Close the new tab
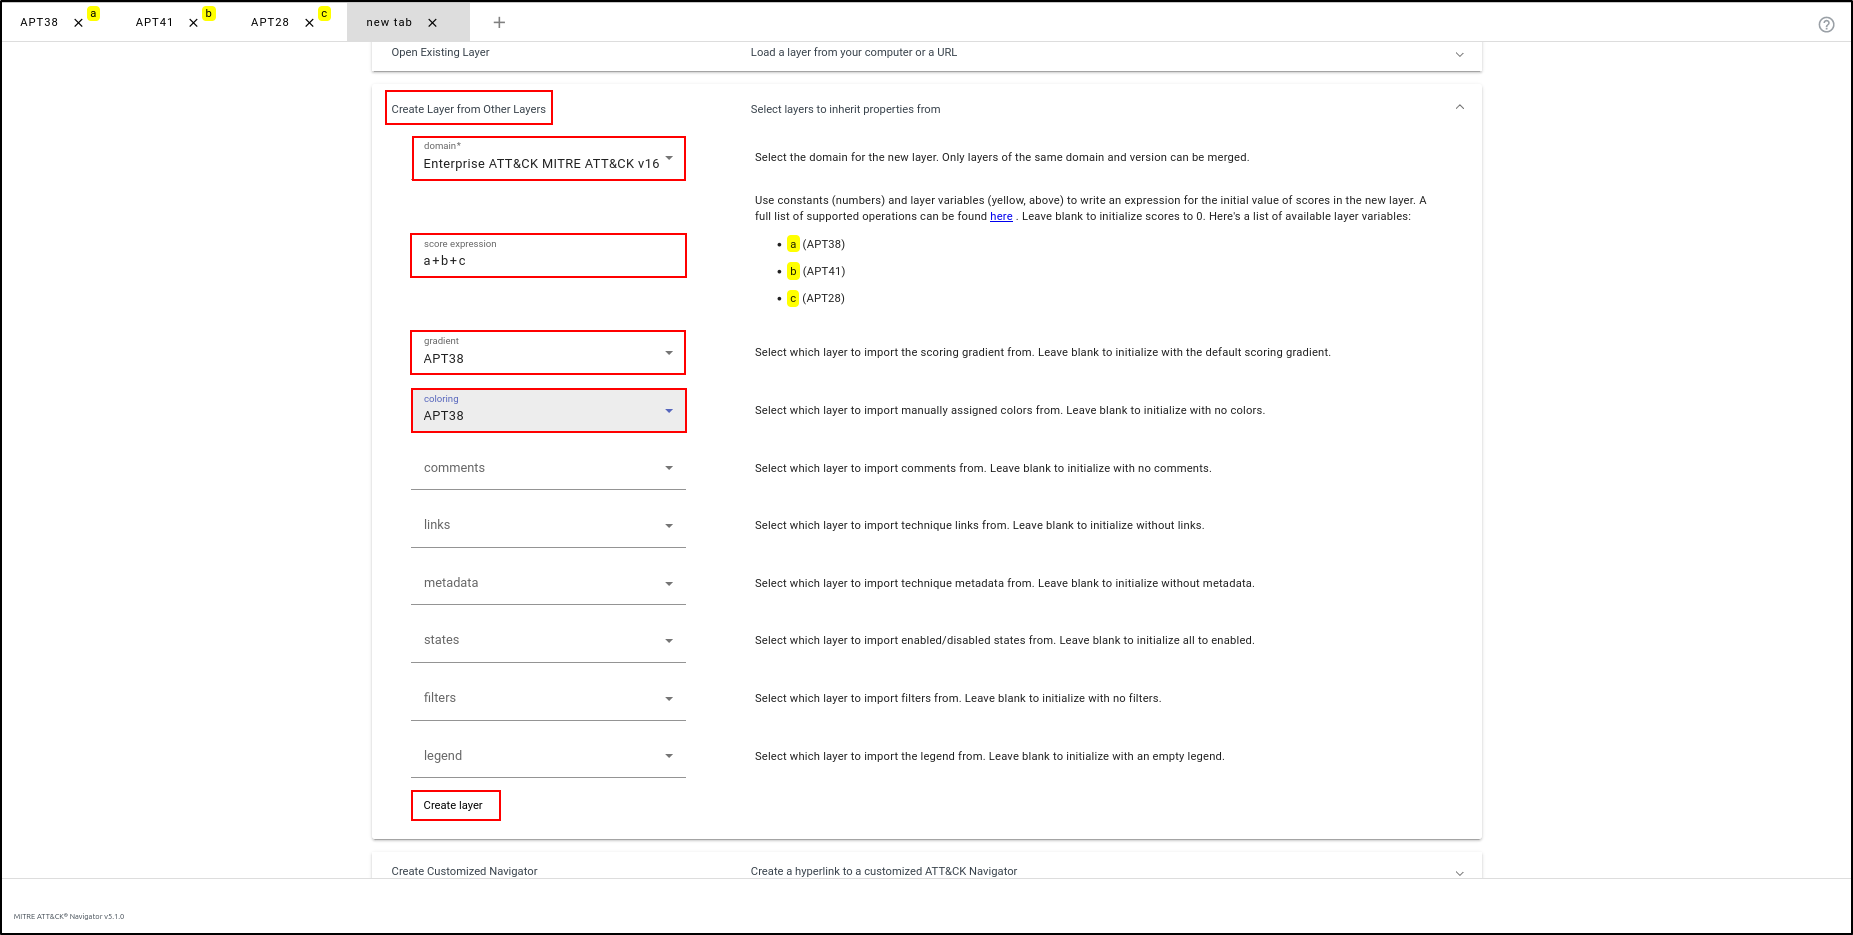The image size is (1853, 935). tap(432, 23)
